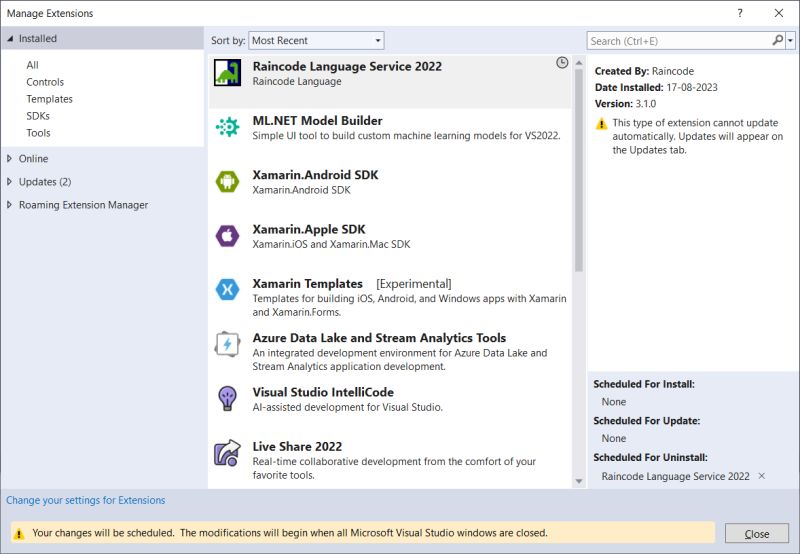Click the [Experimental] tag text
The width and height of the screenshot is (800, 554).
pyautogui.click(x=414, y=284)
